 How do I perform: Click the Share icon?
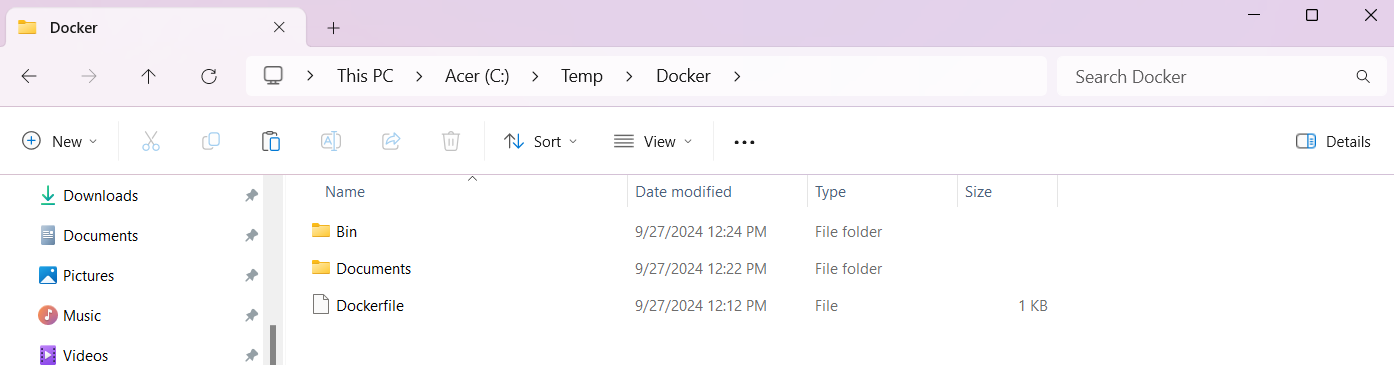pos(391,141)
